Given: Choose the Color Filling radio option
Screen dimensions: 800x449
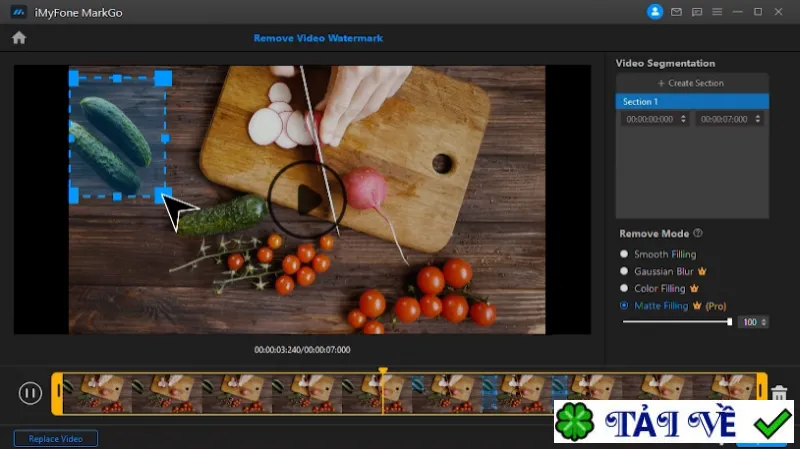Looking at the screenshot, I should [623, 288].
